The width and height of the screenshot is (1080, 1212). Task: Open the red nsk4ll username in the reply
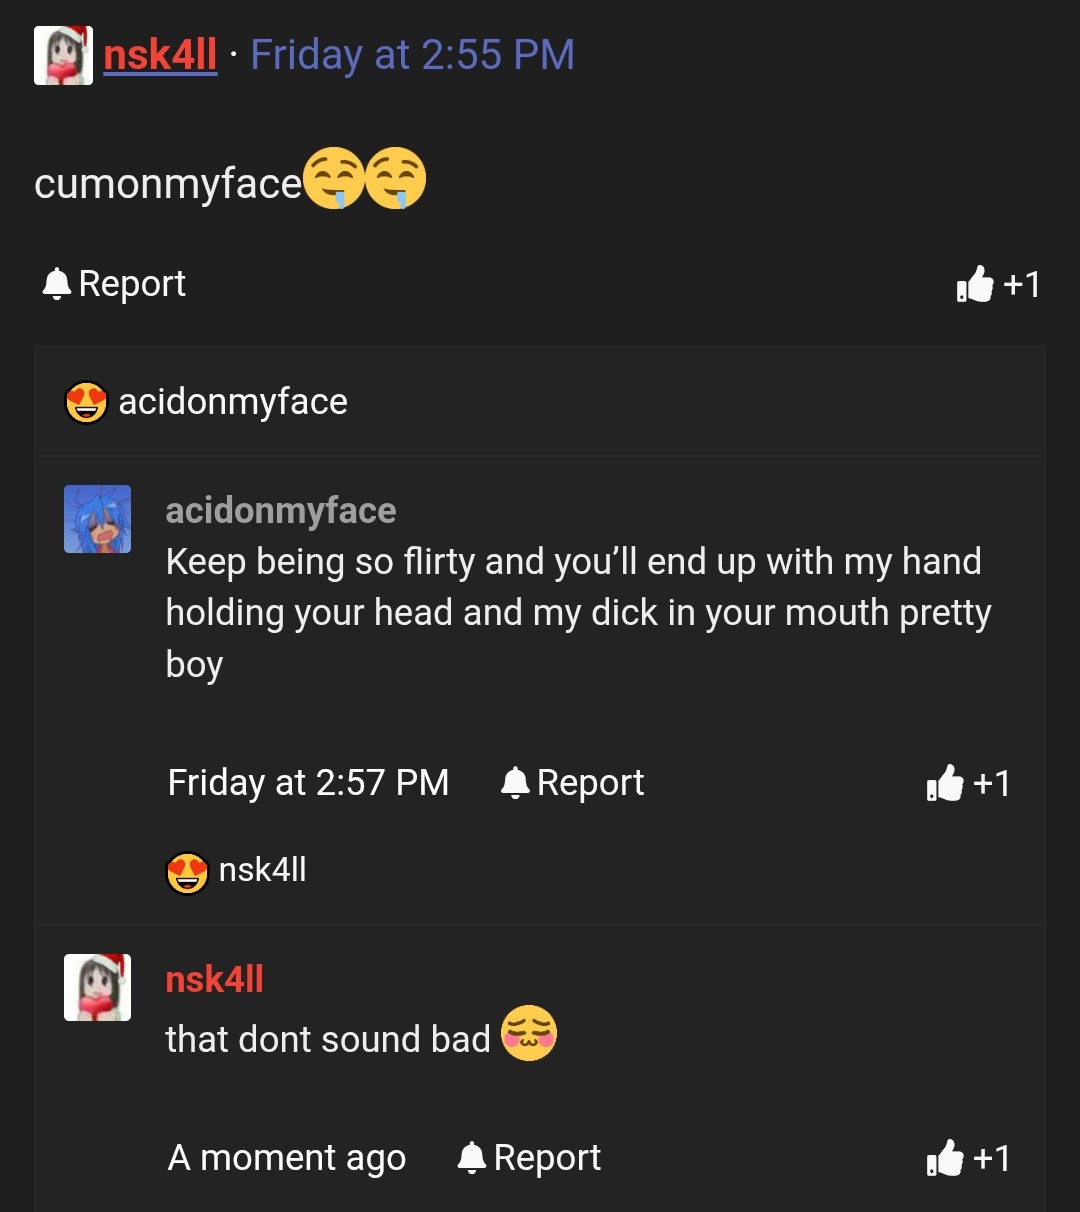214,980
